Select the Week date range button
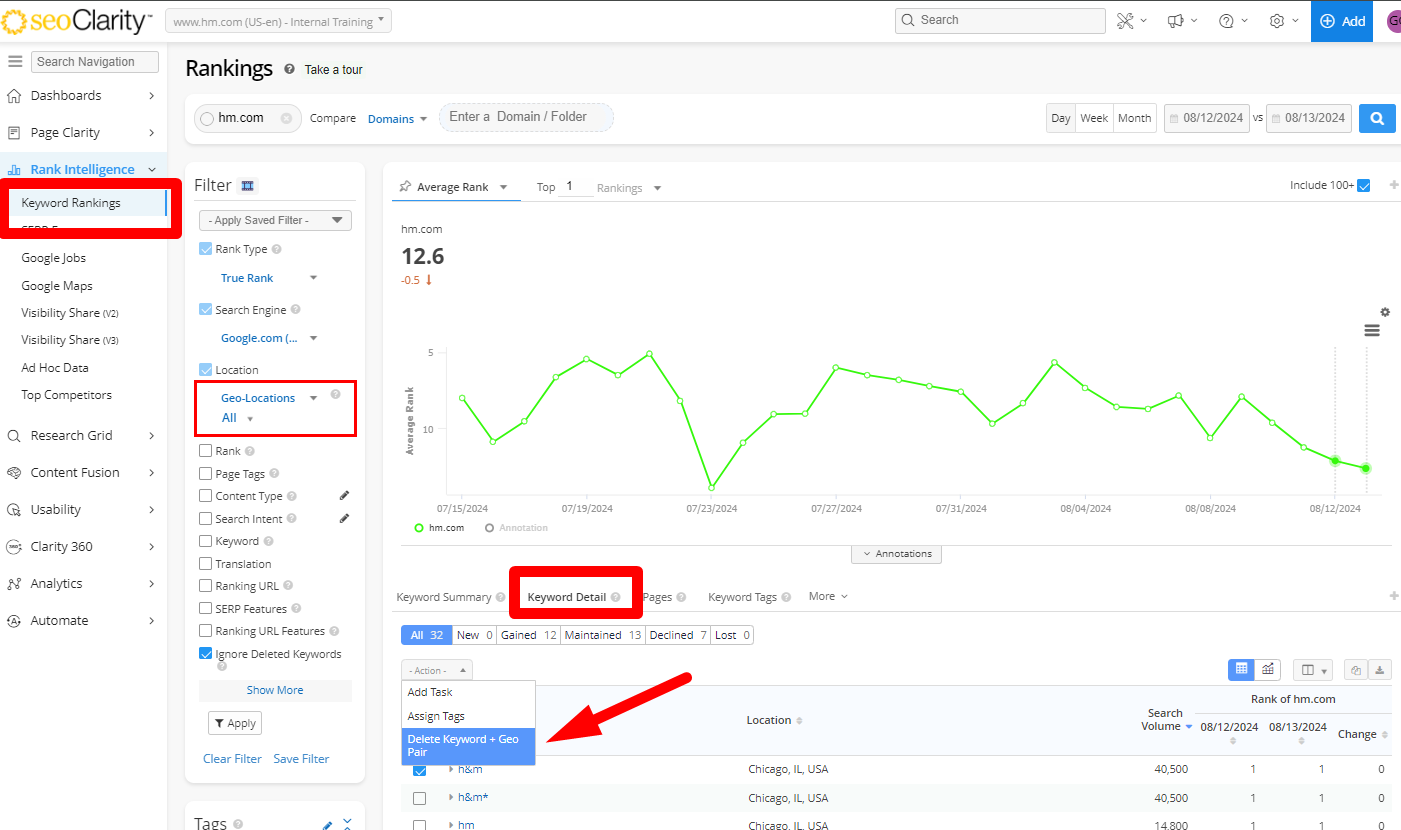The image size is (1401, 830). tap(1094, 118)
